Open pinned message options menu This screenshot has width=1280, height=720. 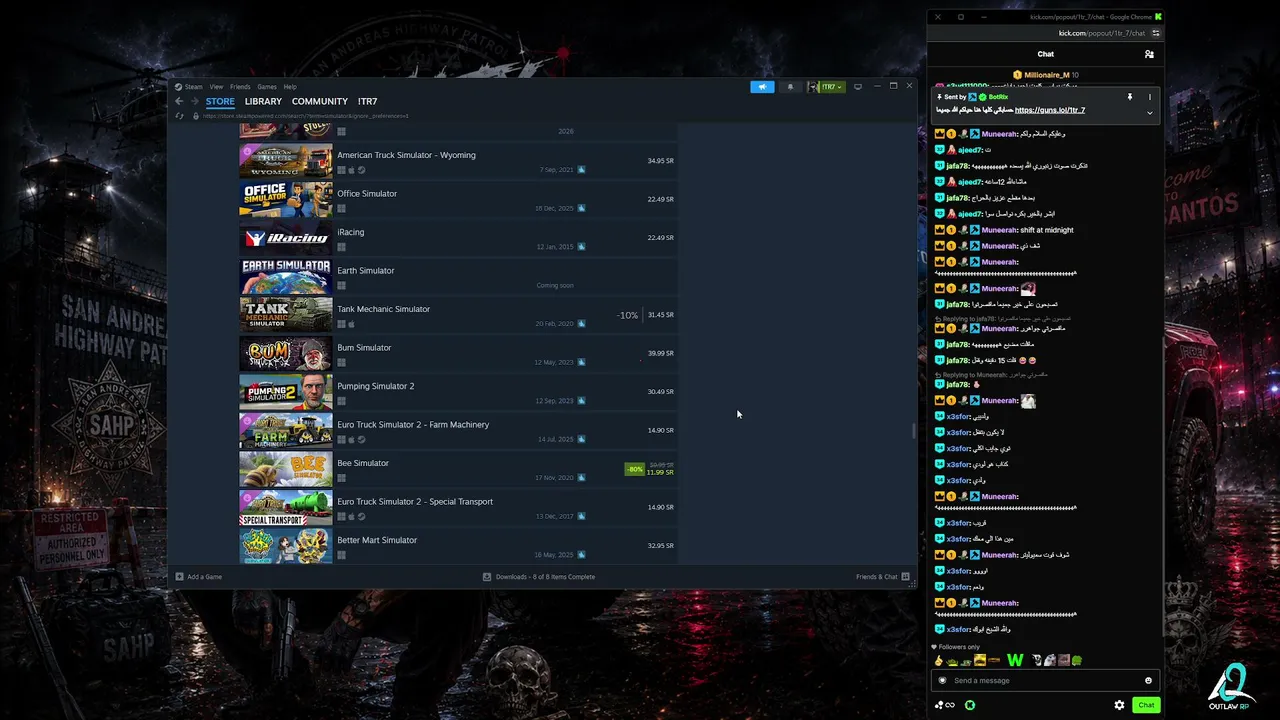point(1150,97)
